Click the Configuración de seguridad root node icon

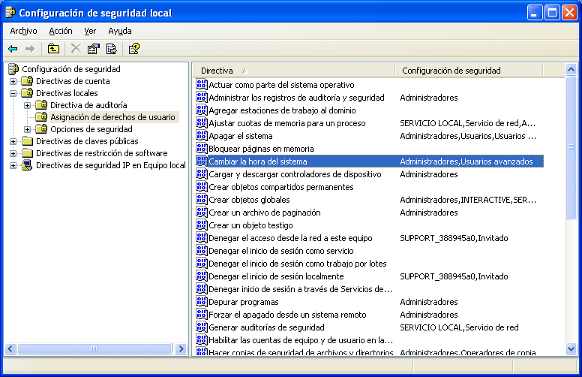(x=13, y=69)
